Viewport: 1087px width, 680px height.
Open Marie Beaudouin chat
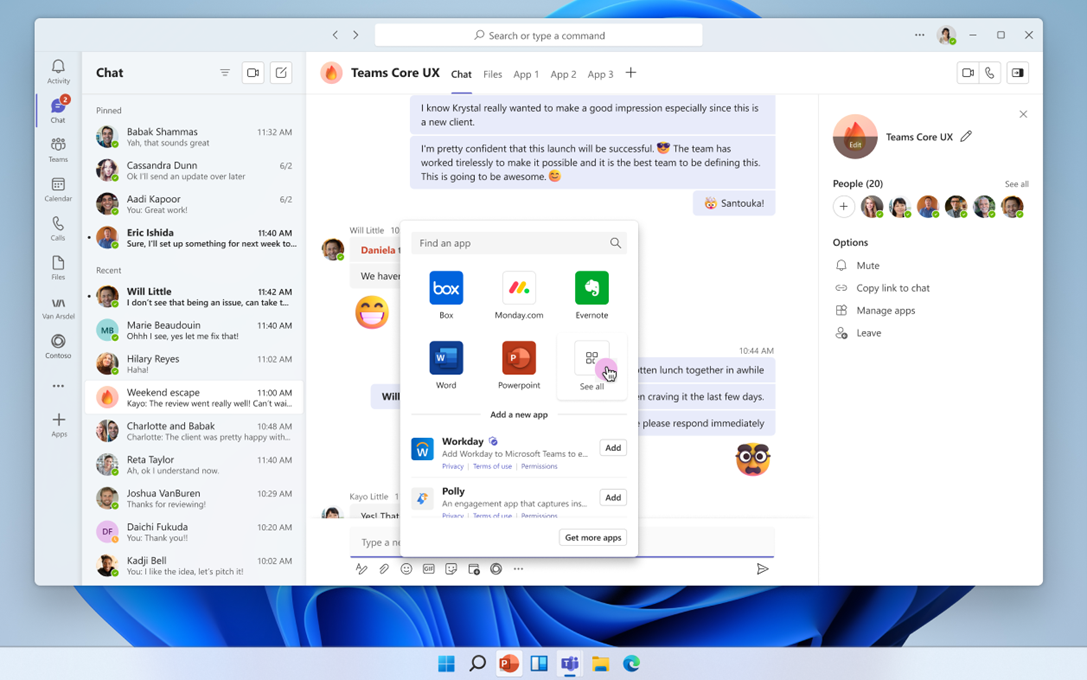[193, 330]
